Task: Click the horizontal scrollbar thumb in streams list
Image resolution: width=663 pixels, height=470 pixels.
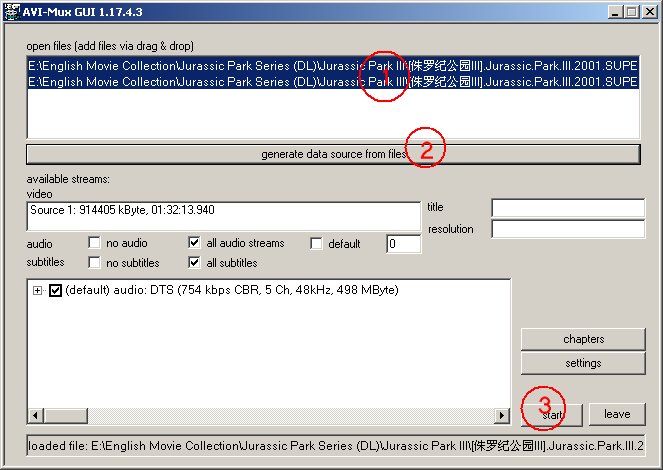Action: [66, 415]
